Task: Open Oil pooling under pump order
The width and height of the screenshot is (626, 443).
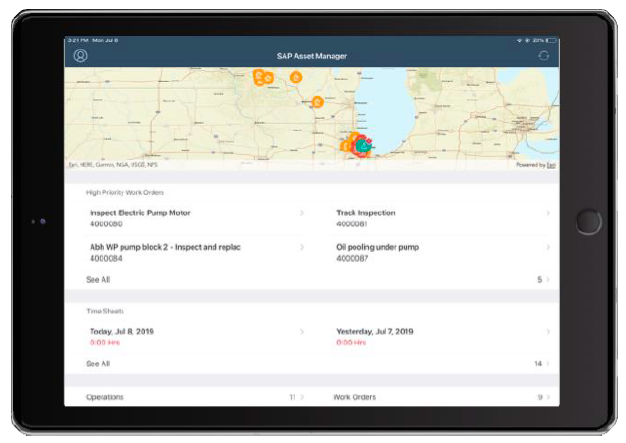Action: click(443, 252)
